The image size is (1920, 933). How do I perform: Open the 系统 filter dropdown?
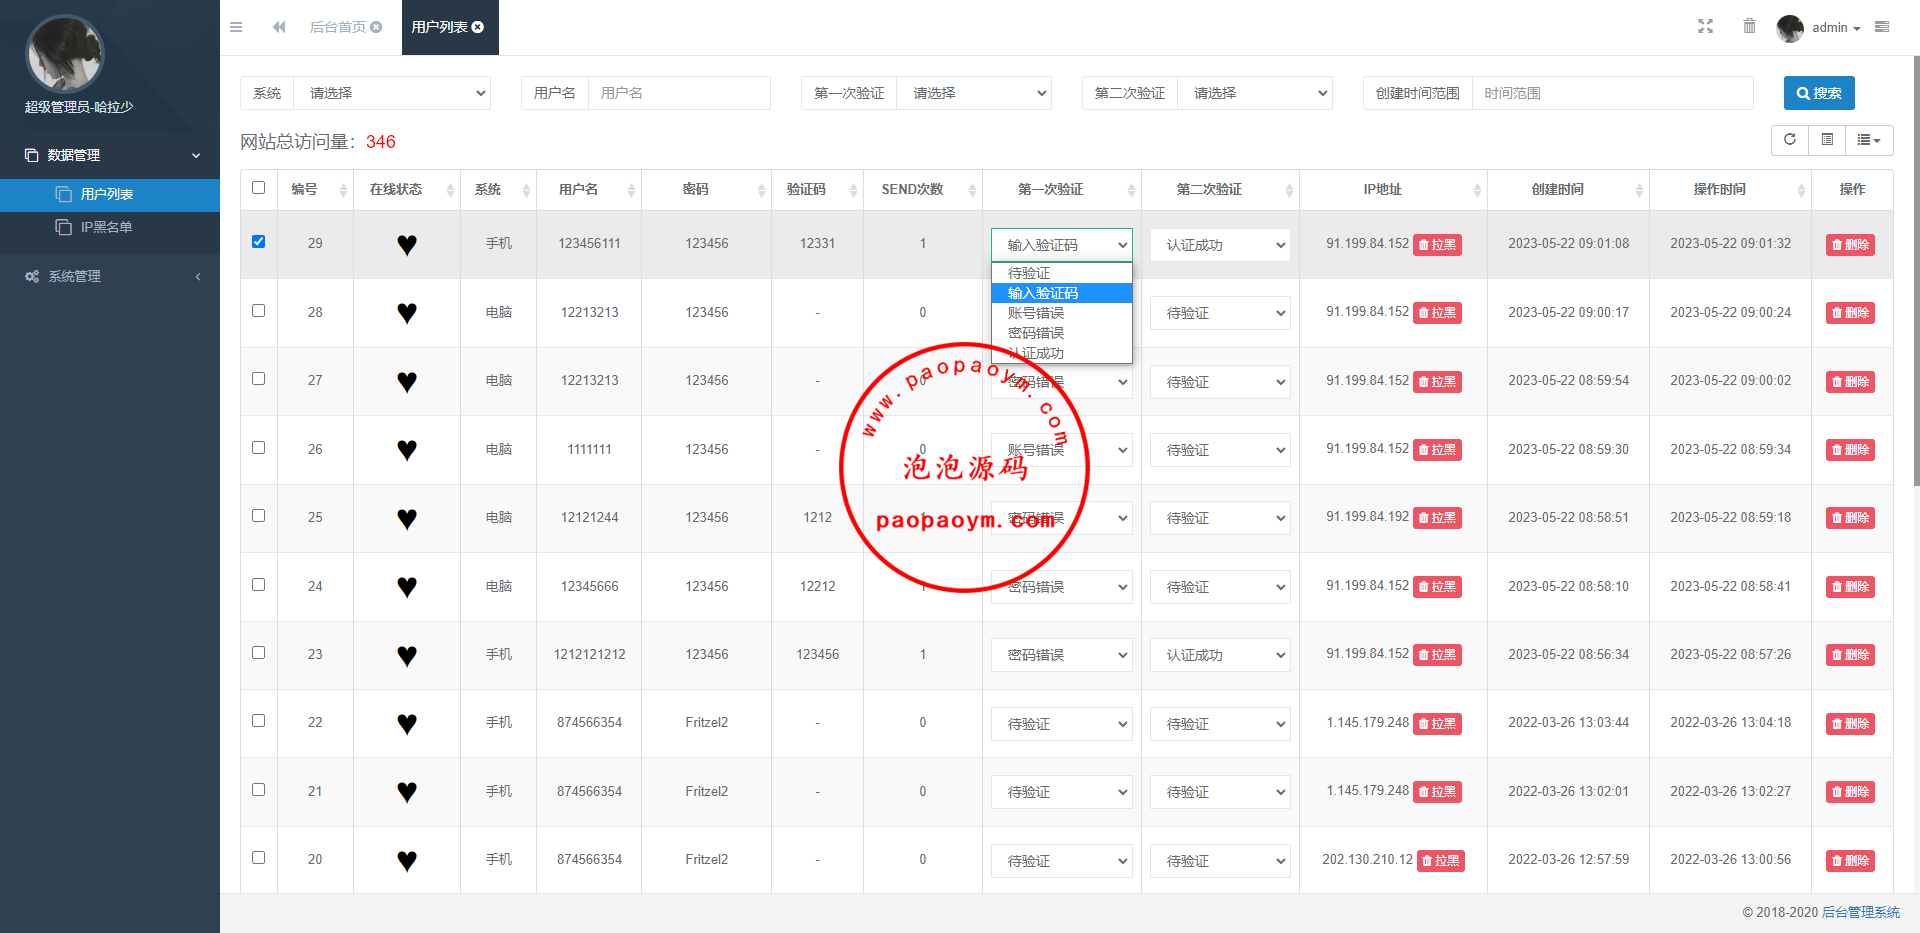(393, 93)
